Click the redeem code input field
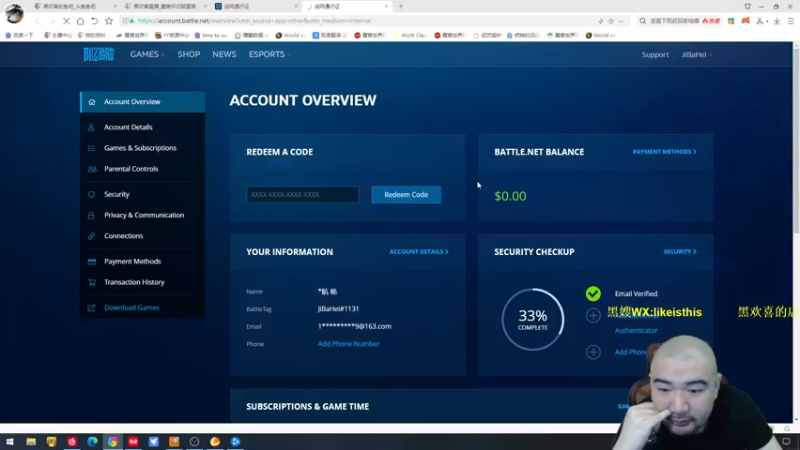This screenshot has height=450, width=800. 303,194
